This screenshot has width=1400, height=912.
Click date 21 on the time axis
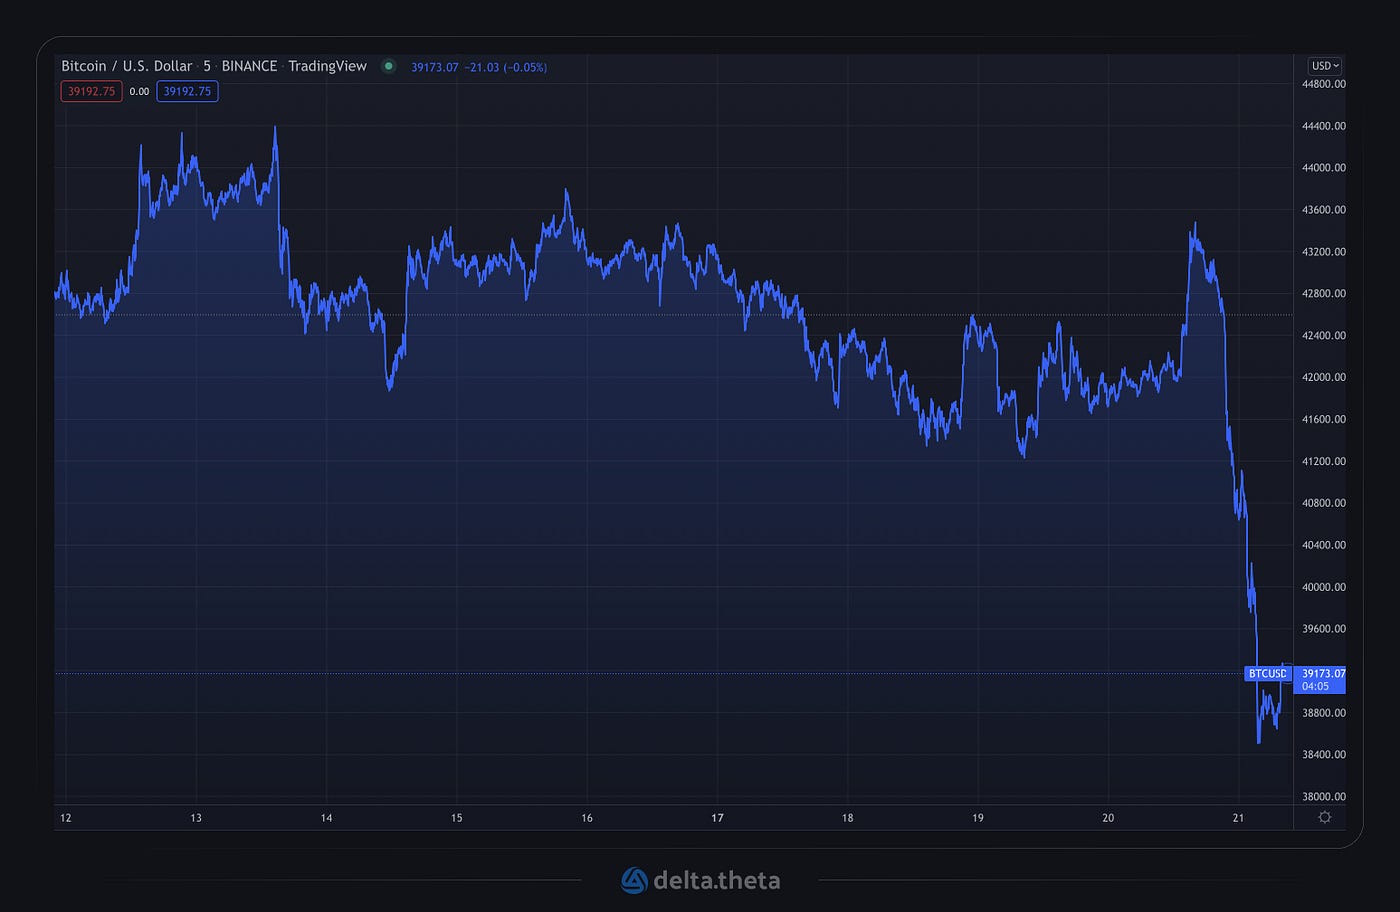pos(1238,818)
